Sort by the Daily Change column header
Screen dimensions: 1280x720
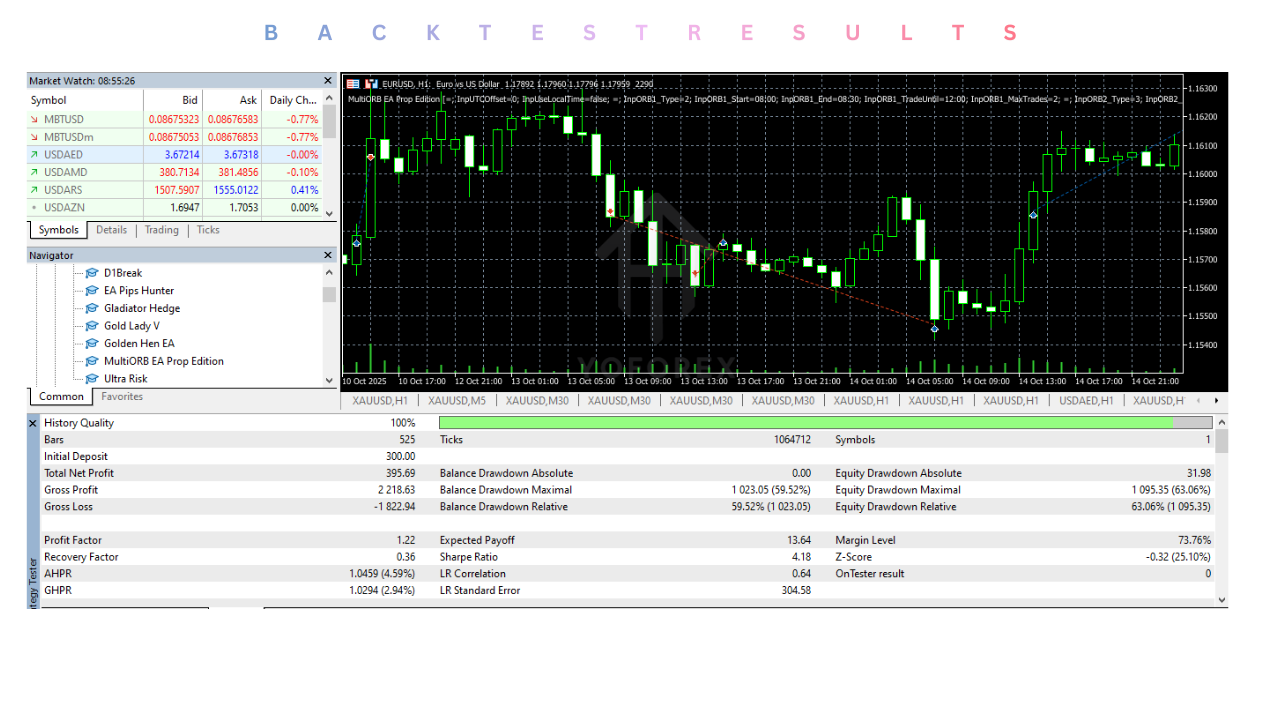[x=292, y=100]
